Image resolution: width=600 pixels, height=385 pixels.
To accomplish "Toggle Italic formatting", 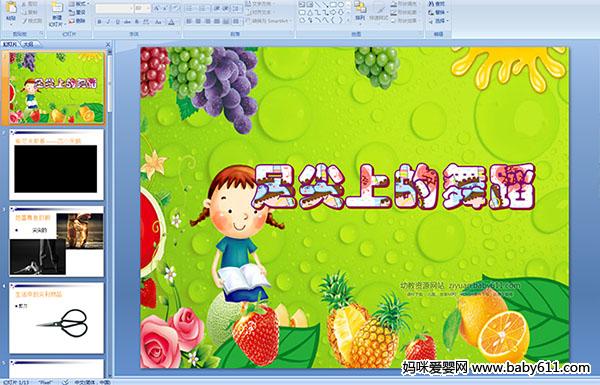I will click(109, 21).
